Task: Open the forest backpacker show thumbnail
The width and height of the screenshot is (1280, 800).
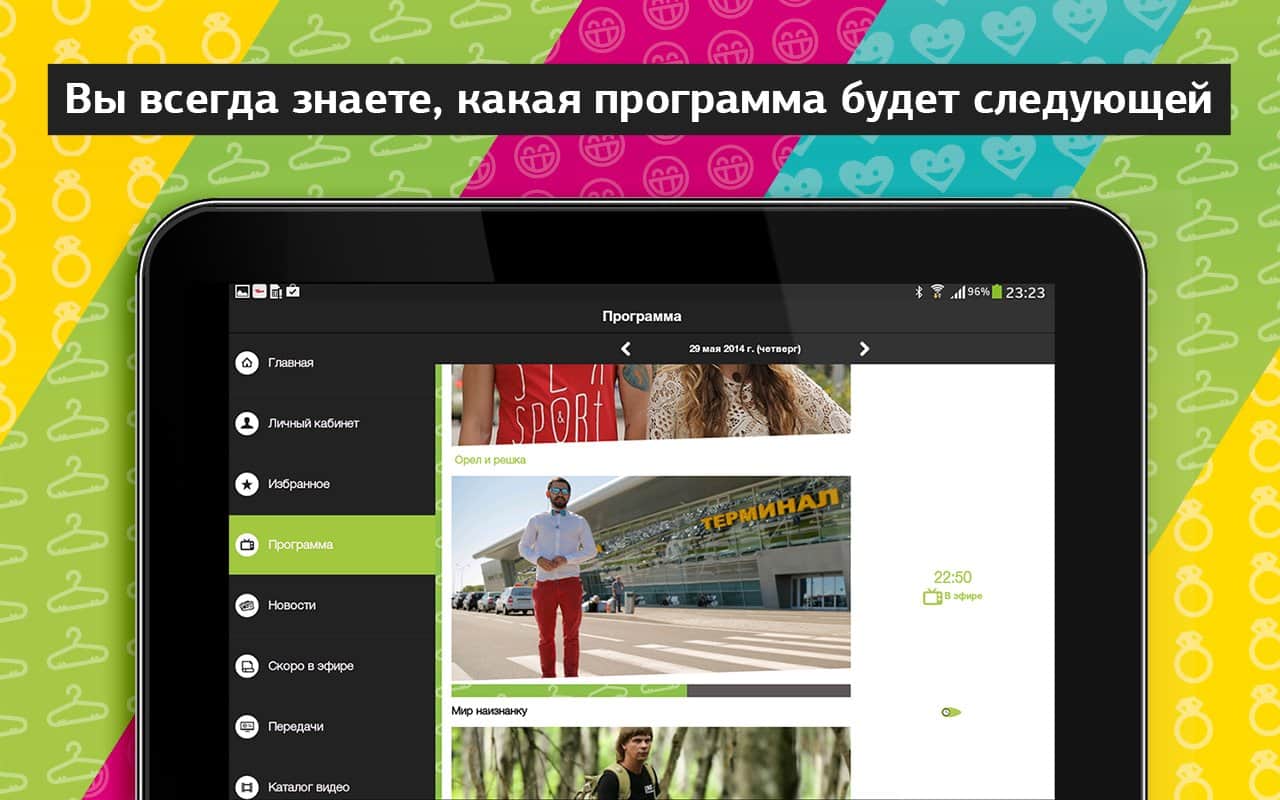Action: tap(650, 763)
